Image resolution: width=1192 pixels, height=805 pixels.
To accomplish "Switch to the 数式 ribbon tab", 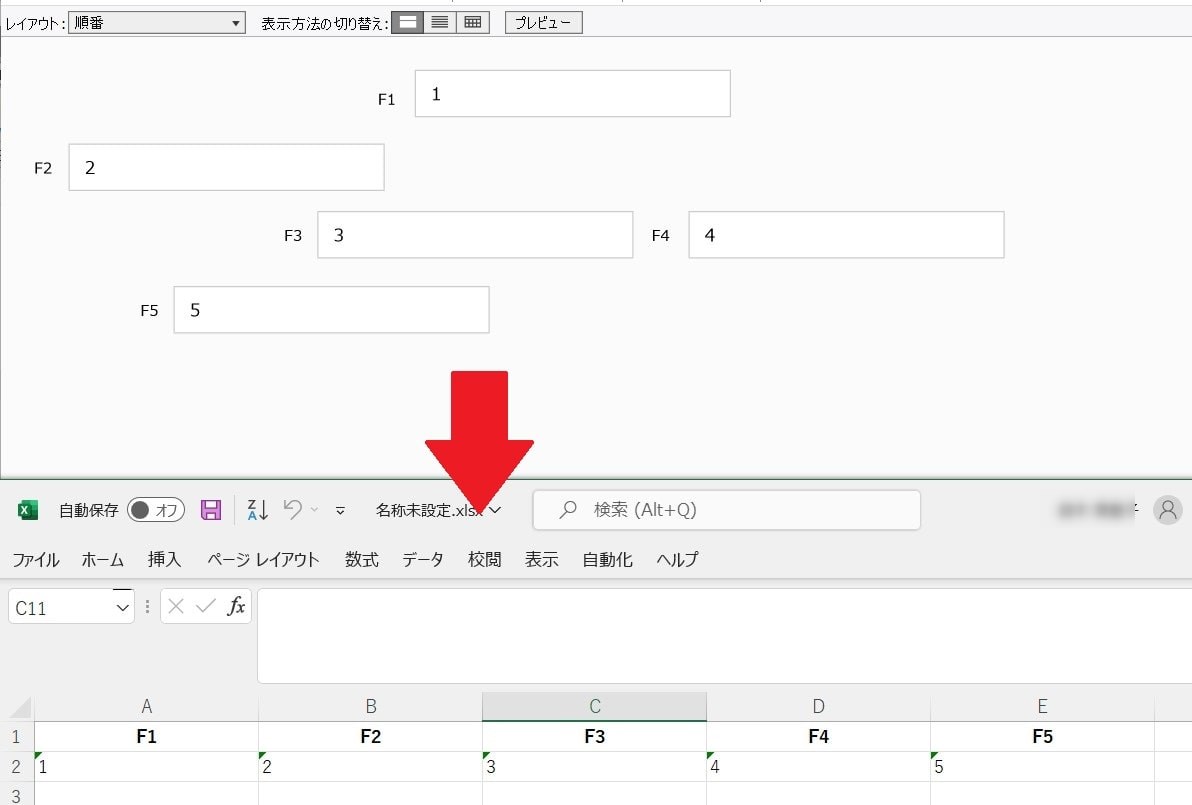I will [x=361, y=560].
